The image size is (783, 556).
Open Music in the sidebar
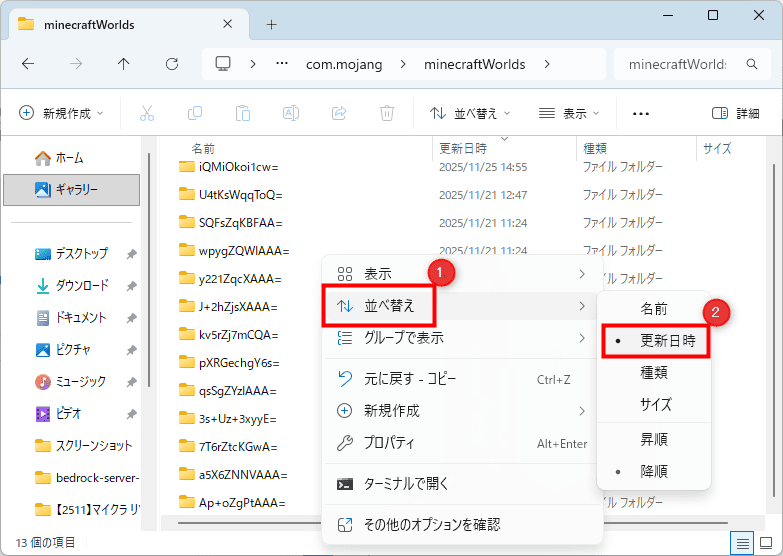pyautogui.click(x=70, y=382)
